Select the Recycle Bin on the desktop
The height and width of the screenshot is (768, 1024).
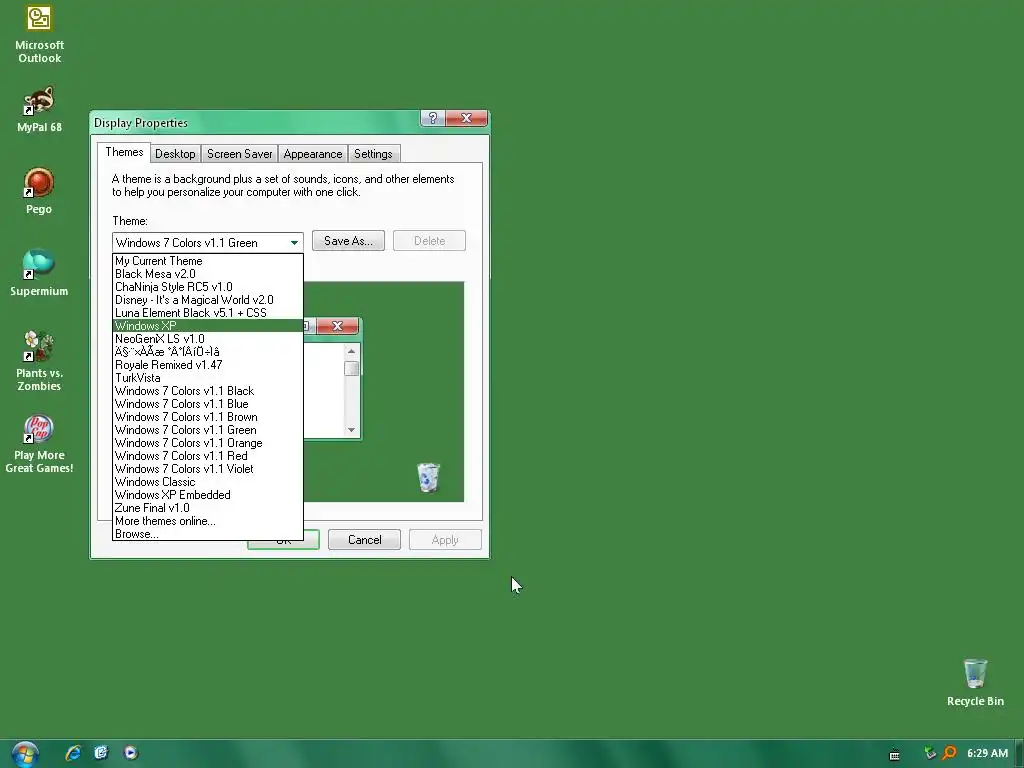[975, 682]
